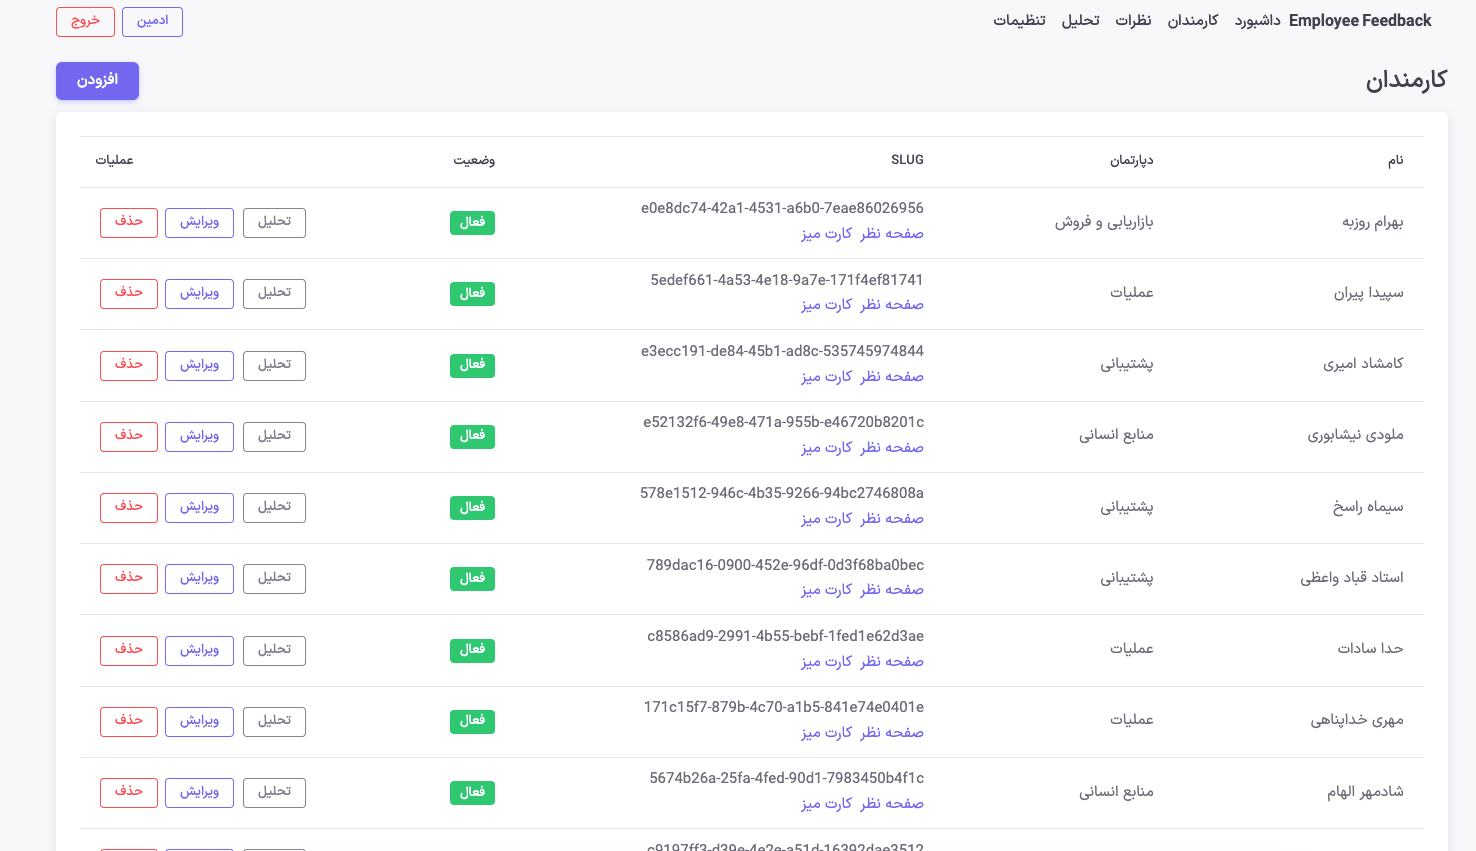Click name cell ملودی نیشابوری
The image size is (1476, 851).
click(1355, 436)
